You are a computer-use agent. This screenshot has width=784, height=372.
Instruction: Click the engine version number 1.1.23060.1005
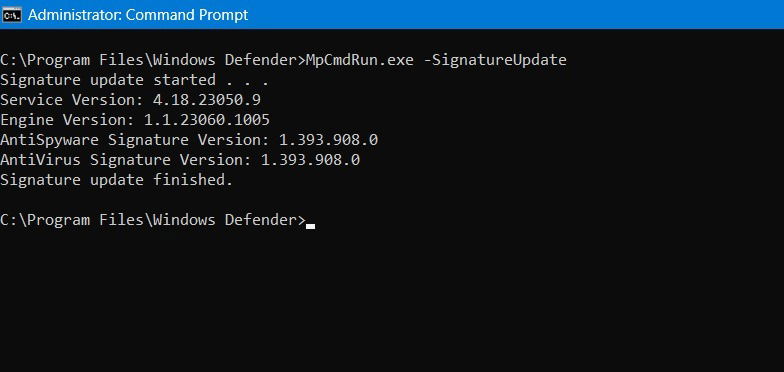(207, 120)
